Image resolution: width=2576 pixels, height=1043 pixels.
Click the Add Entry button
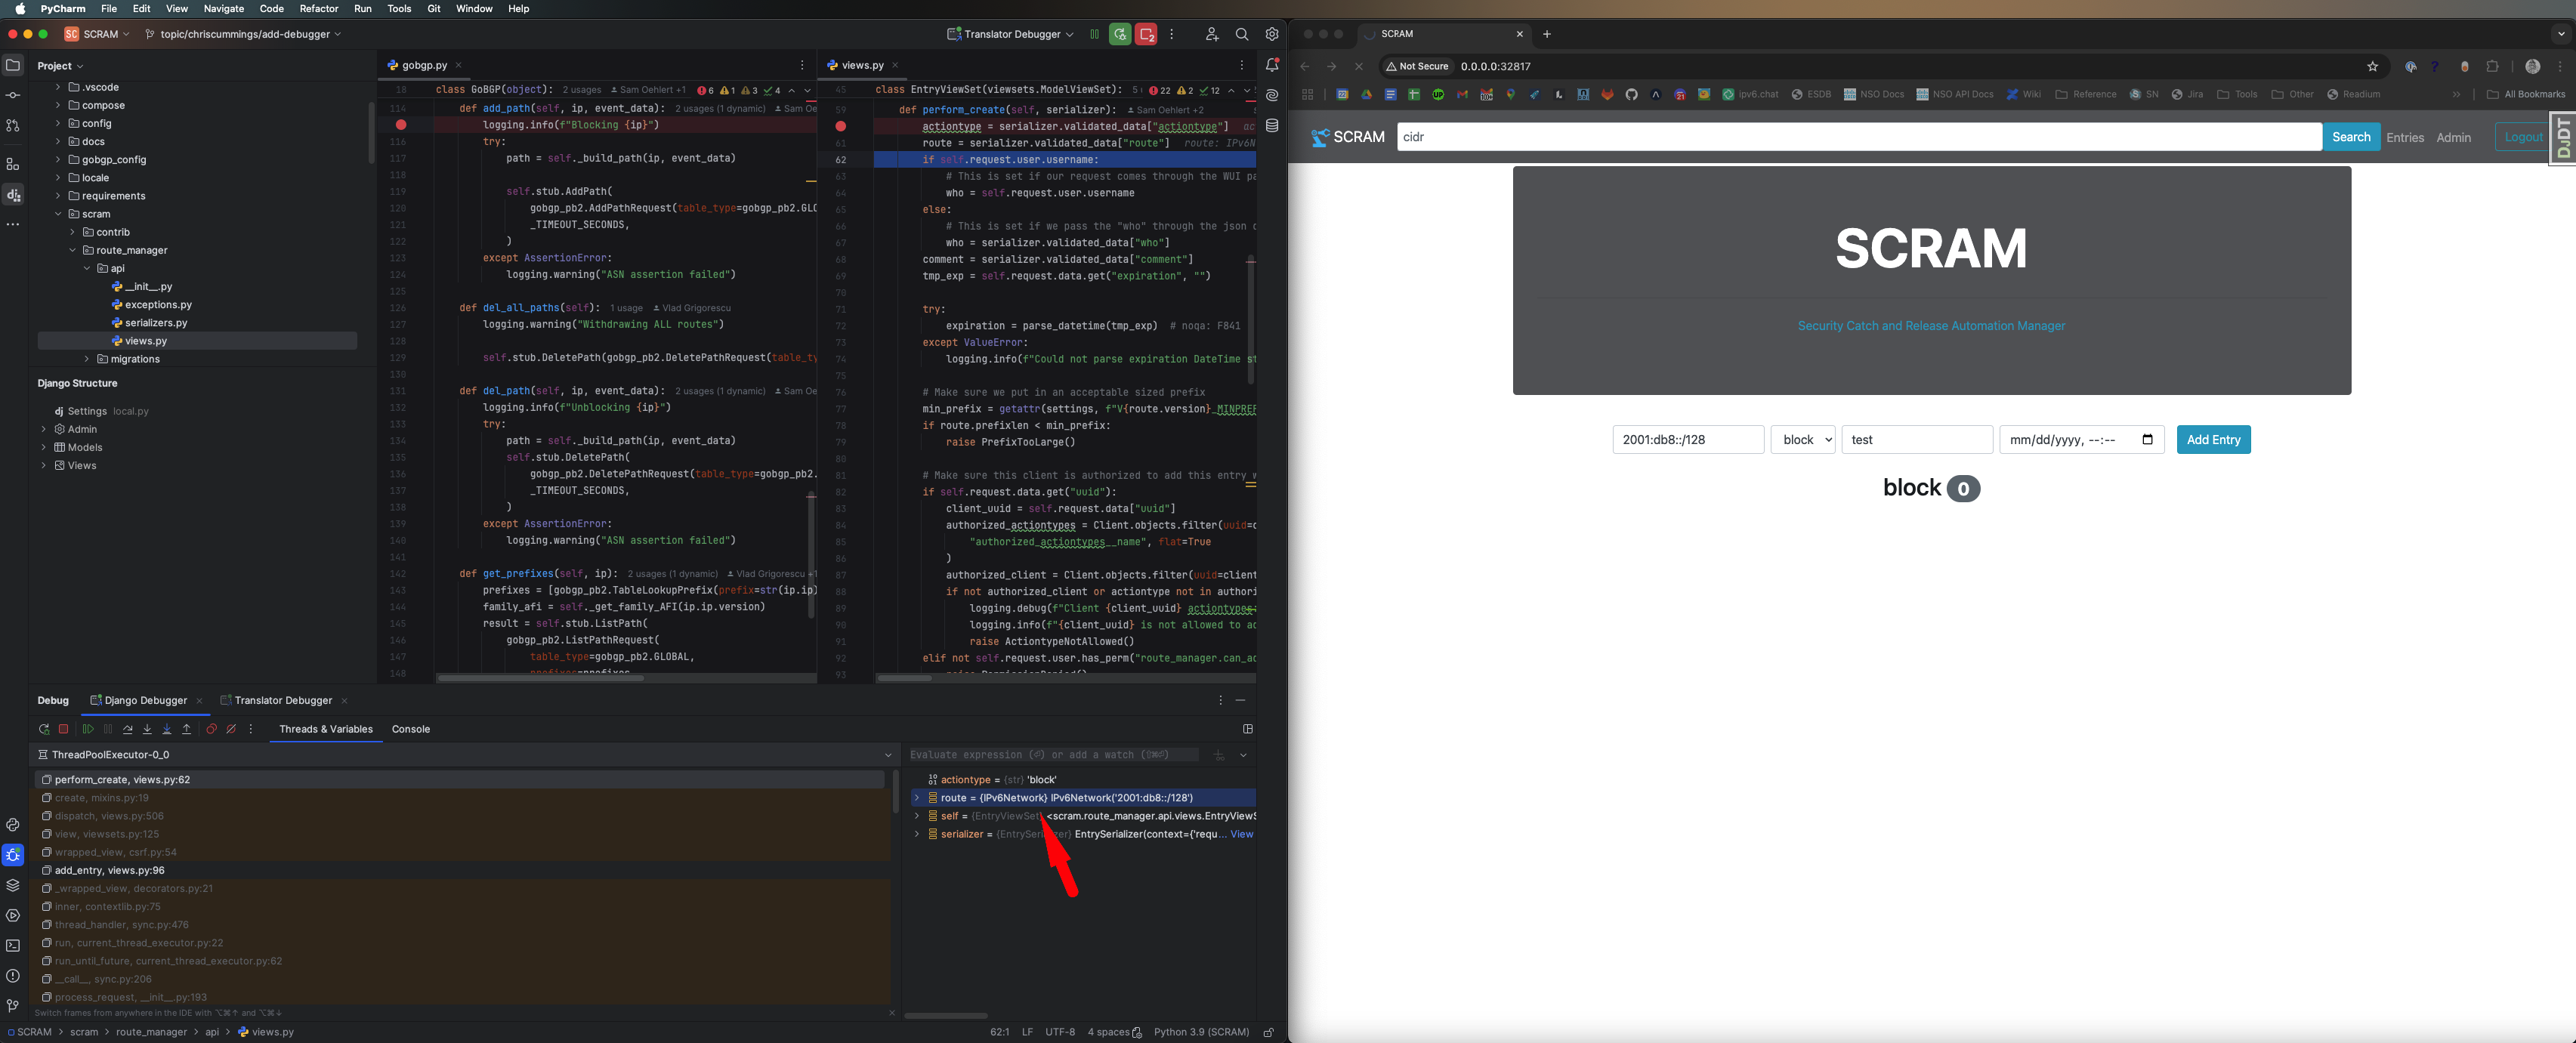[x=2213, y=440]
